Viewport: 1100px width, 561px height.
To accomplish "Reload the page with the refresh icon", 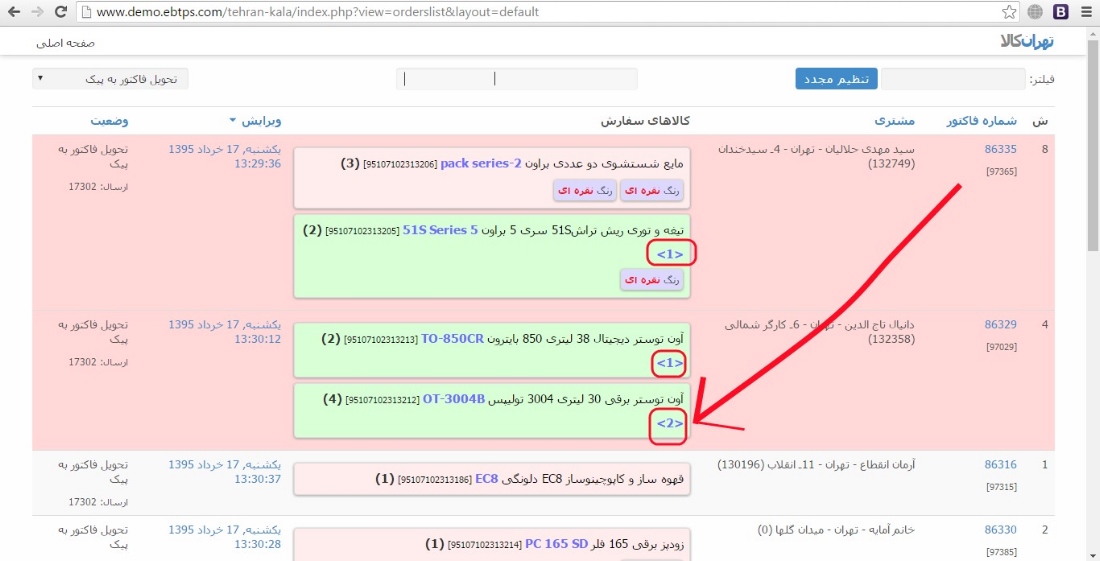I will point(60,12).
